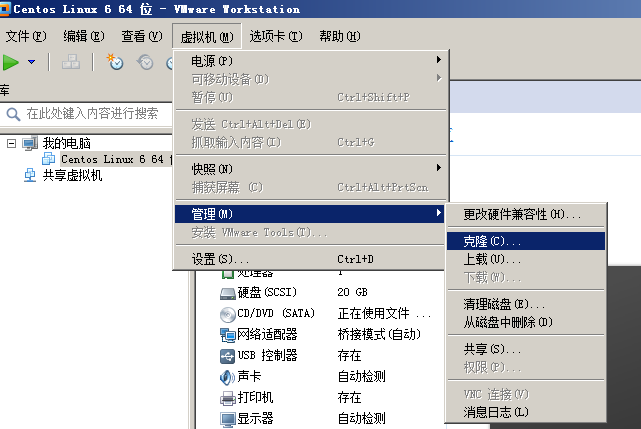Click the revert snapshot toolbar icon

click(145, 62)
